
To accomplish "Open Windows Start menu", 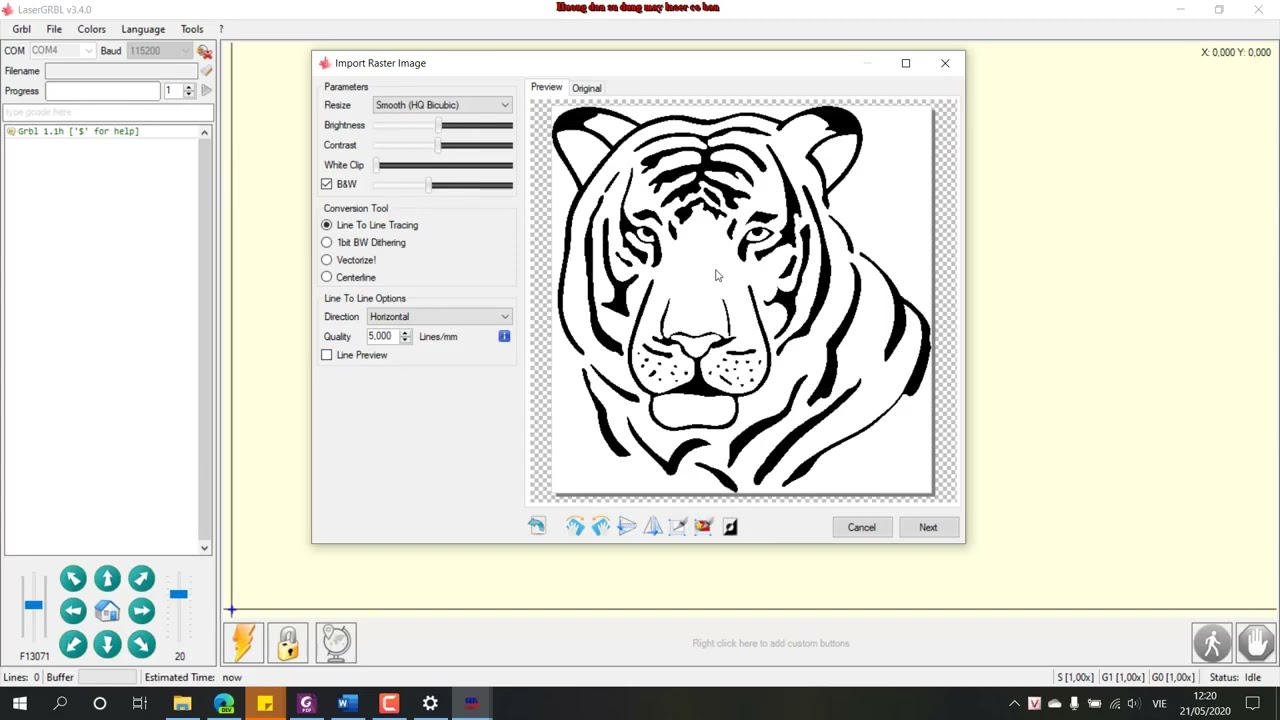I will [19, 703].
